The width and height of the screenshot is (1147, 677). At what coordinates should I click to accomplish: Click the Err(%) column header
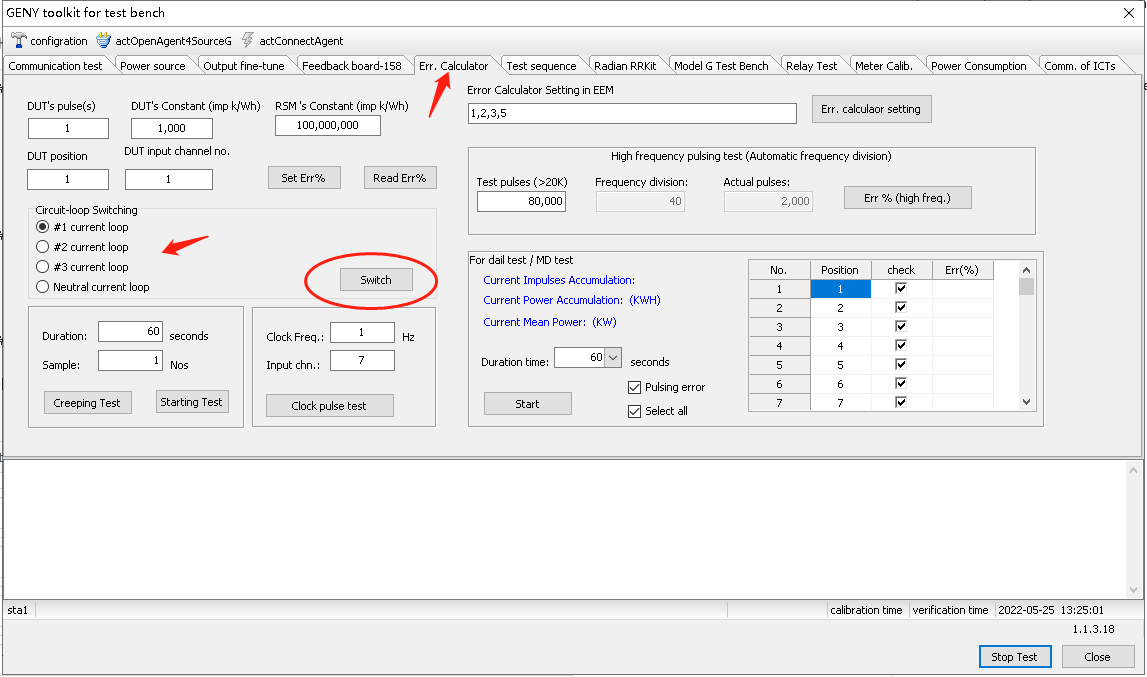pos(962,270)
